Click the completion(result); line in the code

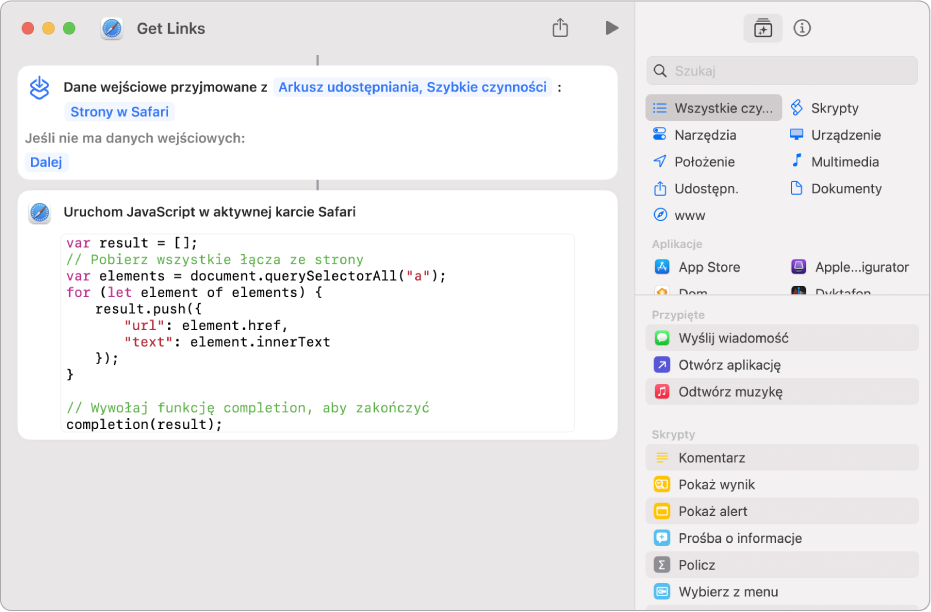click(144, 424)
